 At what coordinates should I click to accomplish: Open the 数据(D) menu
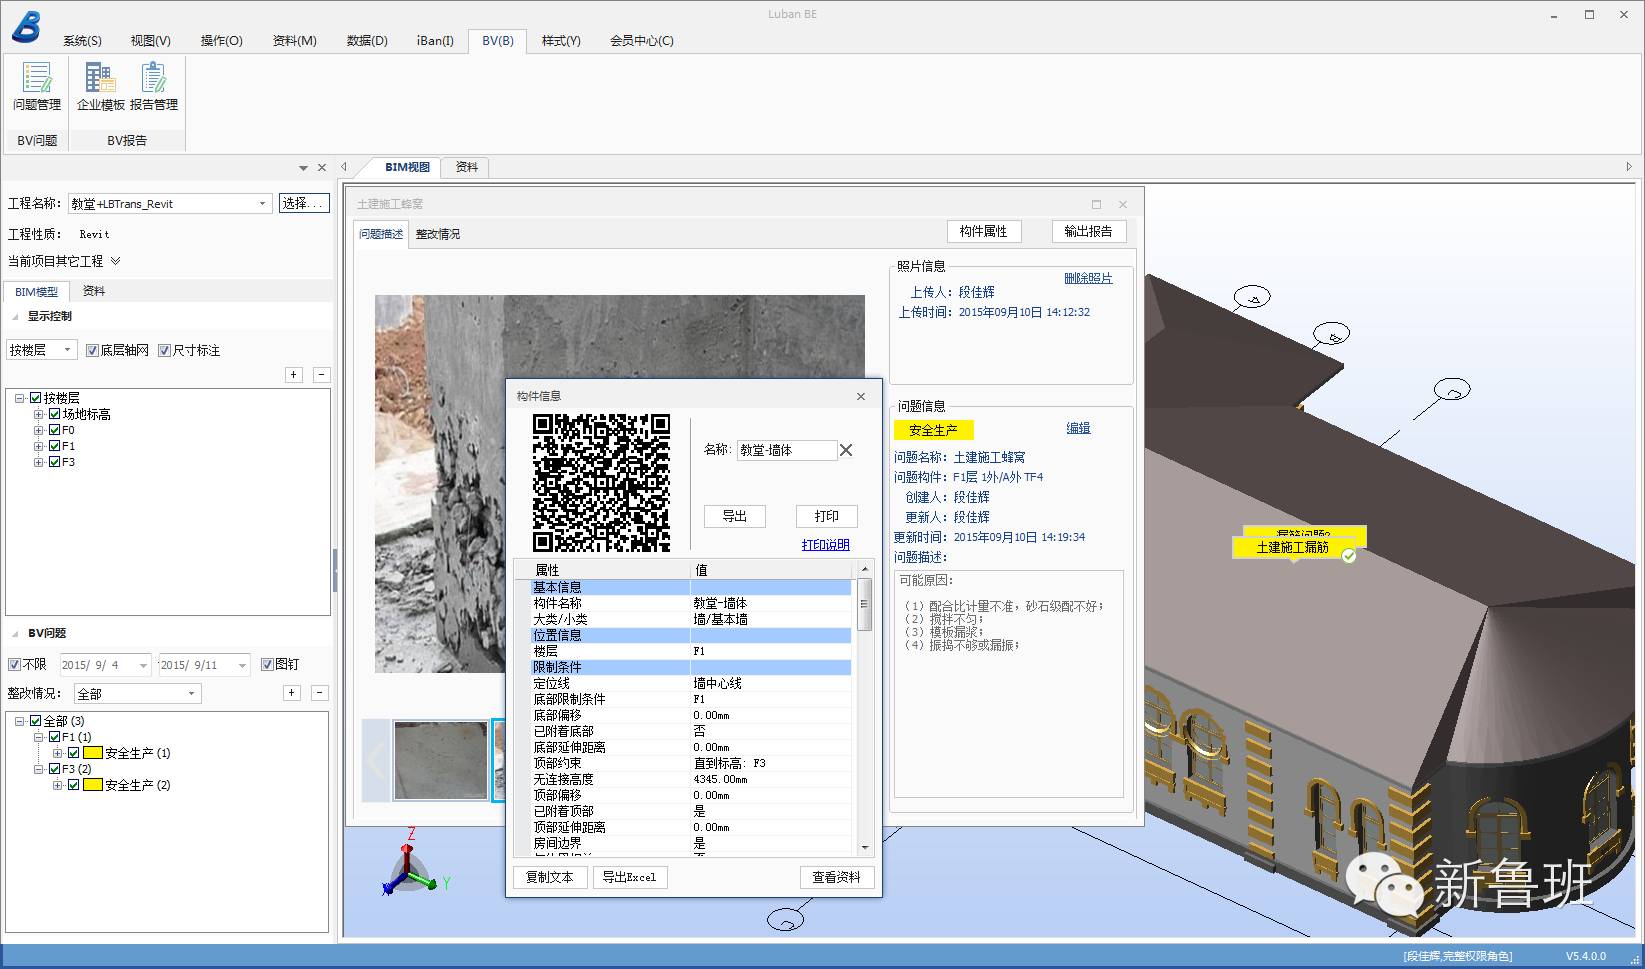click(367, 41)
